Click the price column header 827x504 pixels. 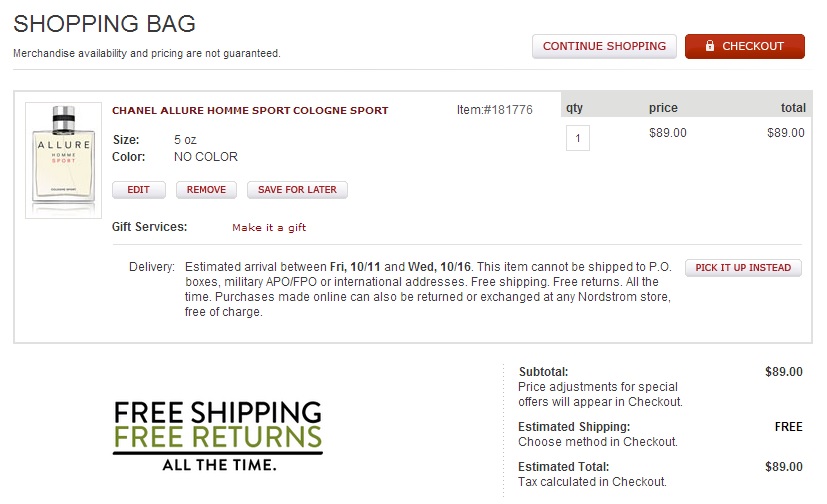pos(663,108)
